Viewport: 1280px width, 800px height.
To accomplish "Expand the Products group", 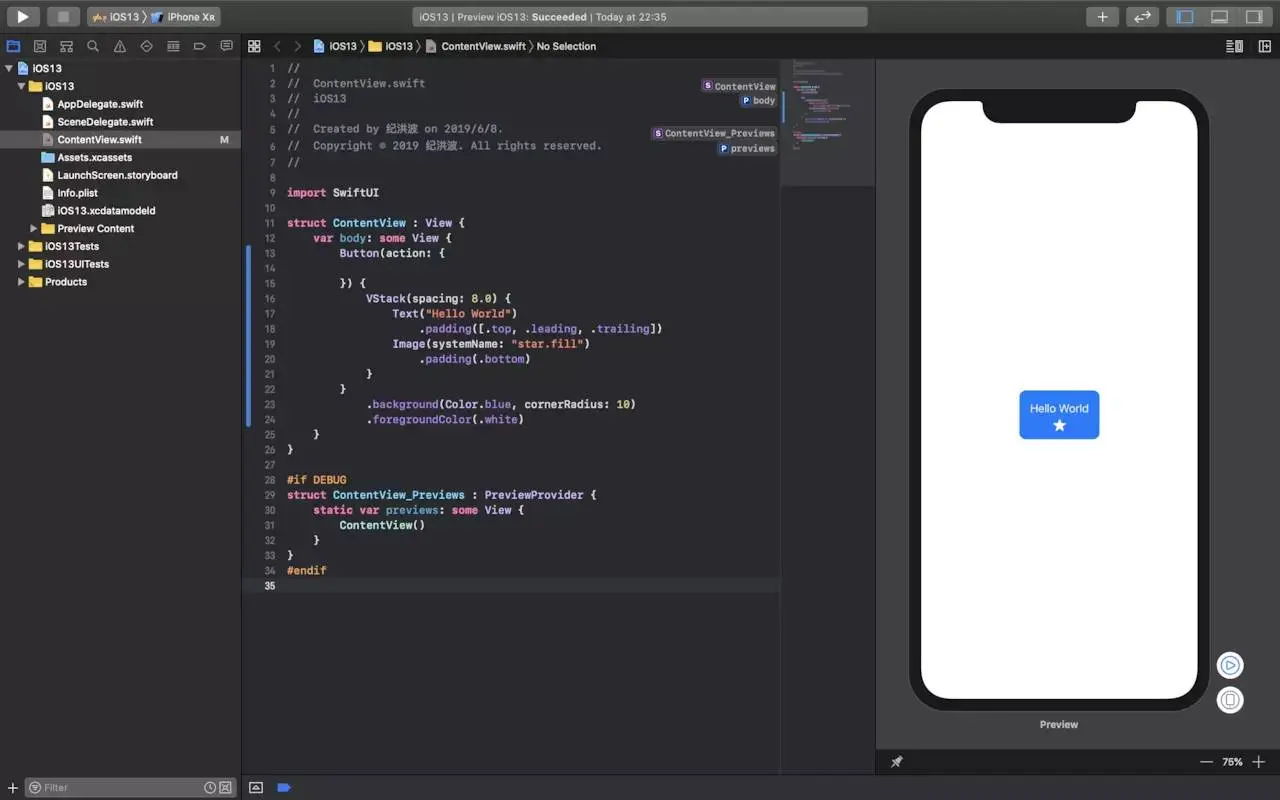I will [21, 282].
